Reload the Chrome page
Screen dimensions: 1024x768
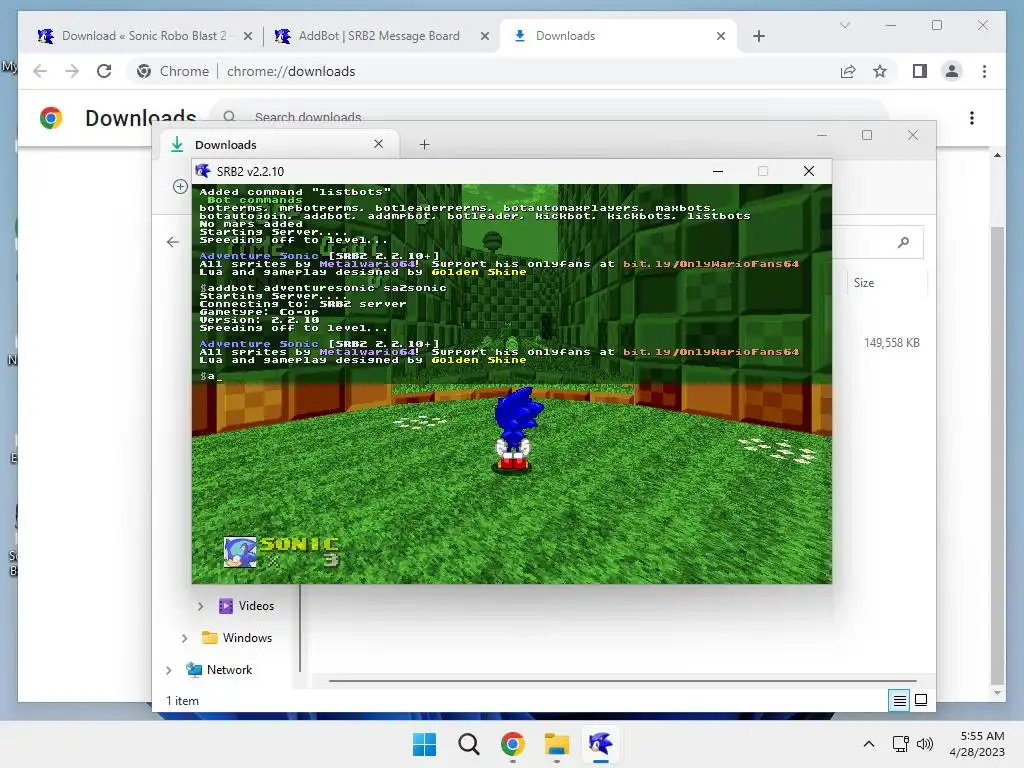coord(104,71)
